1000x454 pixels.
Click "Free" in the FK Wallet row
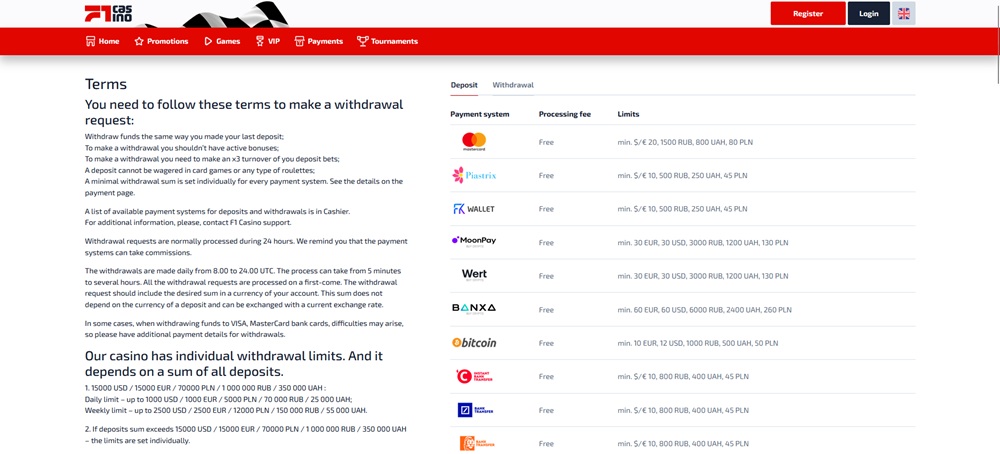click(546, 209)
